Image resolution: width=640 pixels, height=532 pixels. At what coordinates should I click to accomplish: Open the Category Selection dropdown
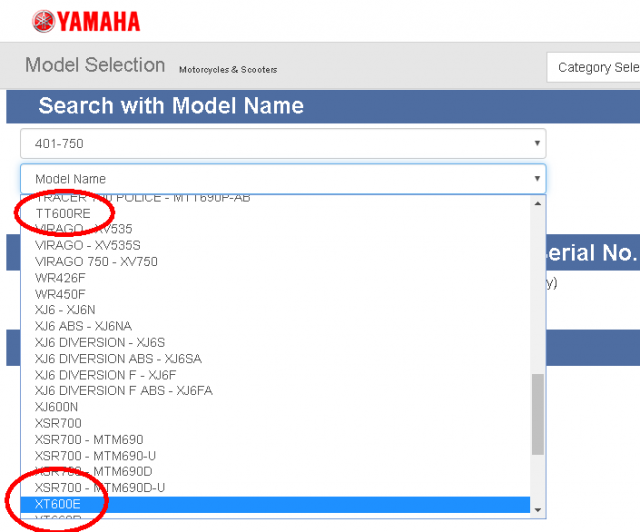click(x=593, y=67)
